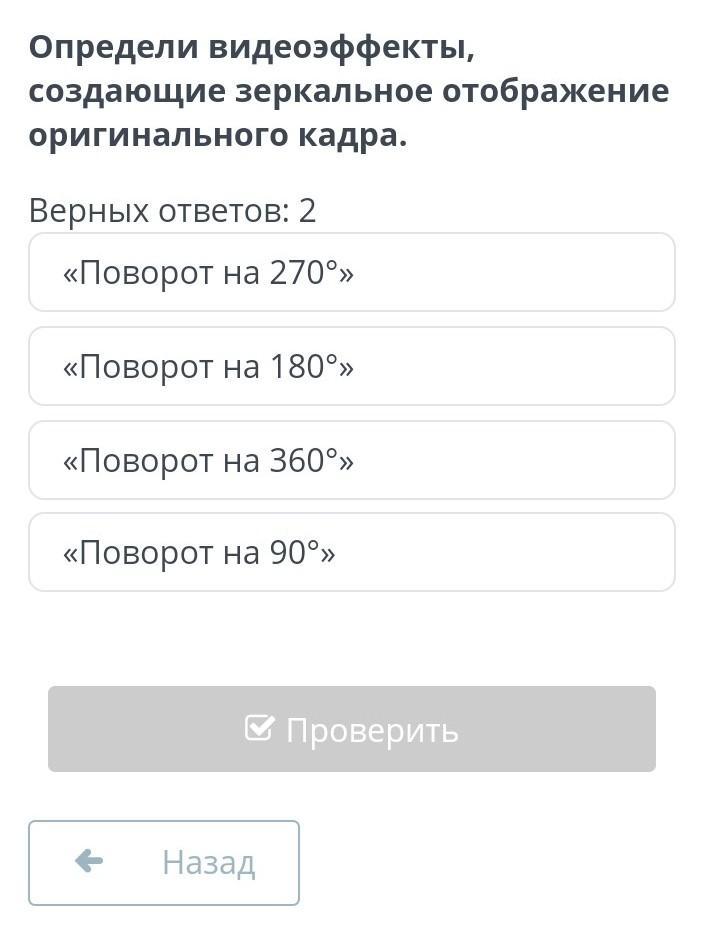This screenshot has width=712, height=946.
Task: Click the «Верных ответов: 2» label
Action: (172, 211)
